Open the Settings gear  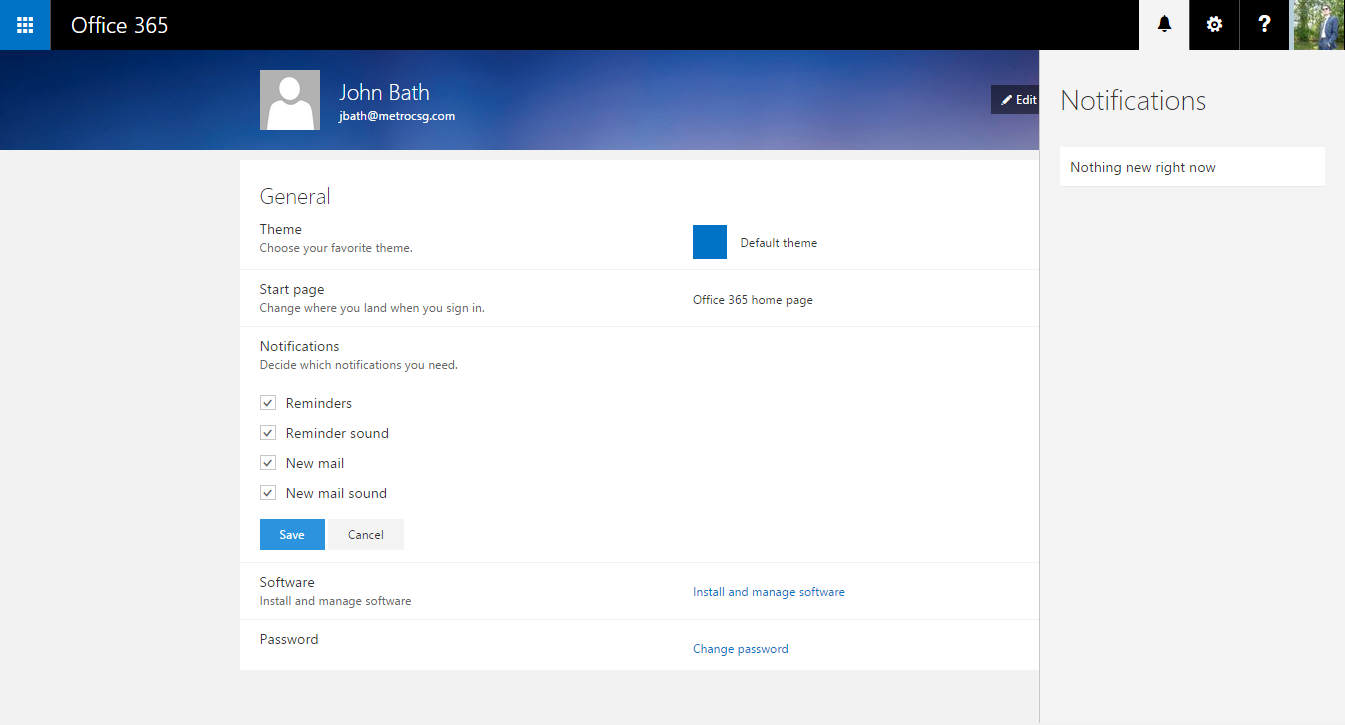1213,24
